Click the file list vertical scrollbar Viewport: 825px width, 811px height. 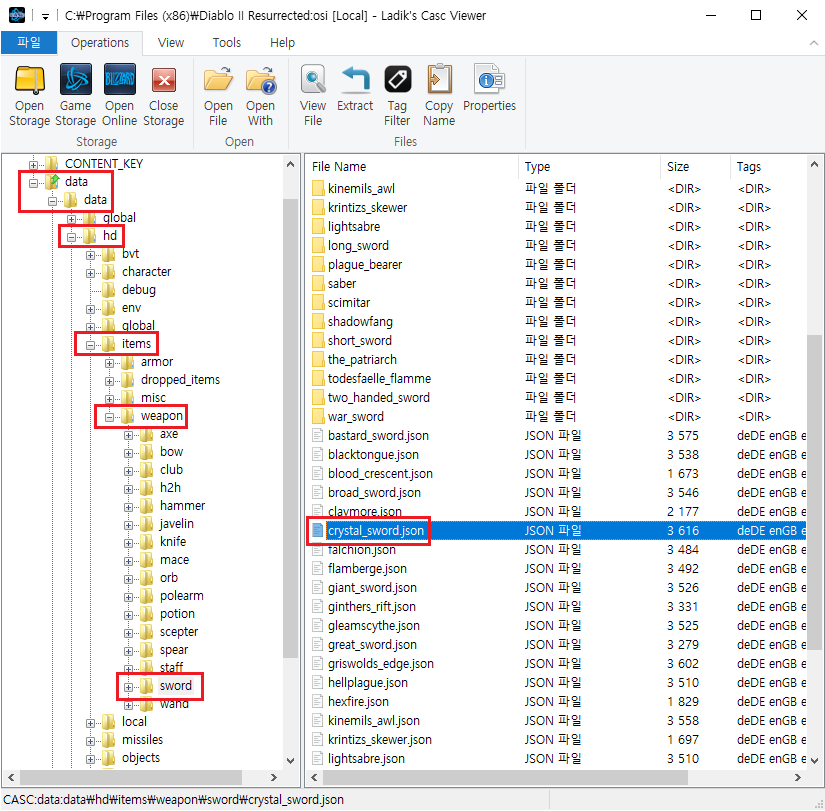point(814,492)
